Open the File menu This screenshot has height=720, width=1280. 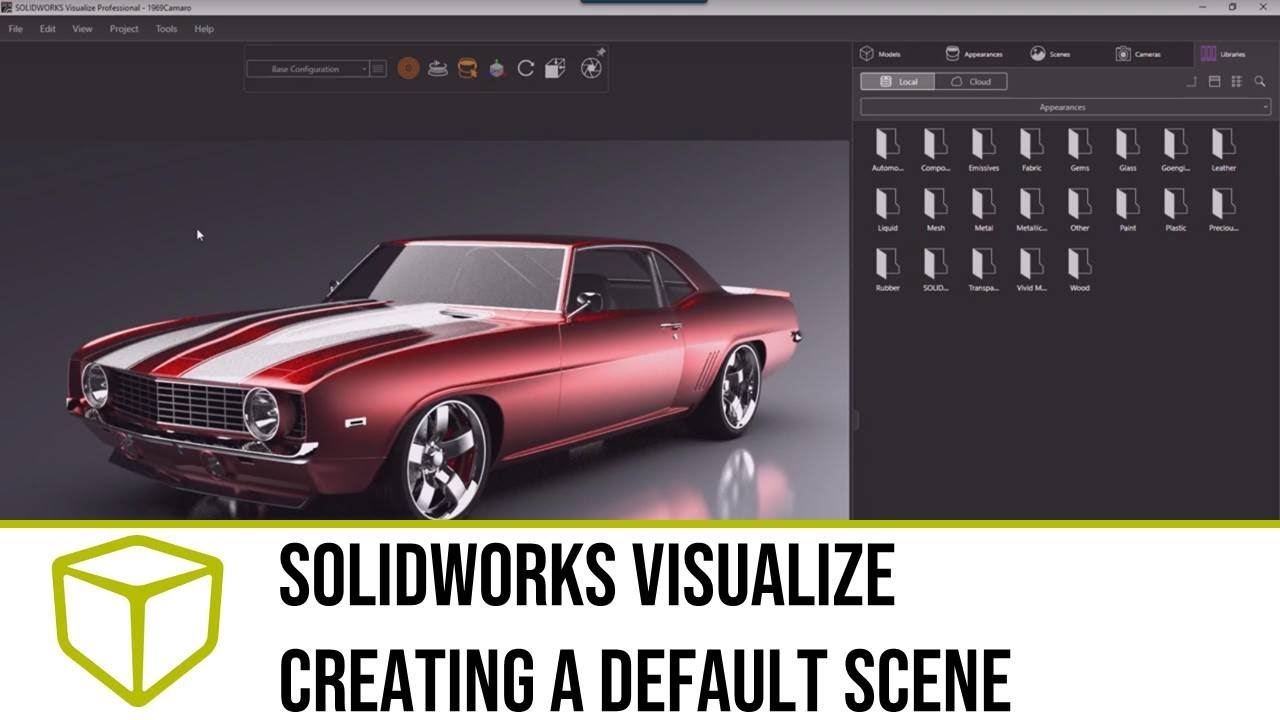(15, 29)
